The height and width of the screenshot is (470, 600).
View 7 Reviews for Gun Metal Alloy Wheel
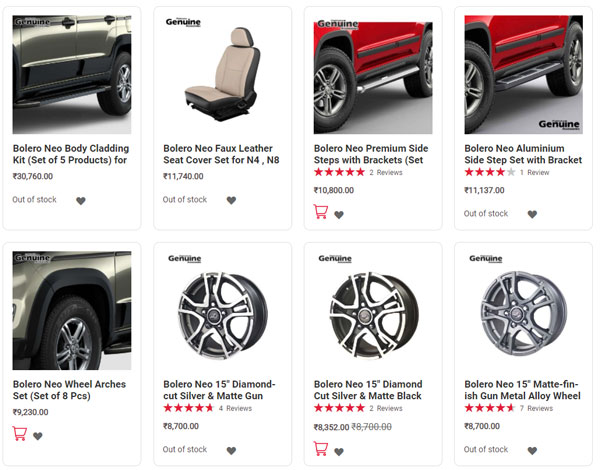[539, 408]
